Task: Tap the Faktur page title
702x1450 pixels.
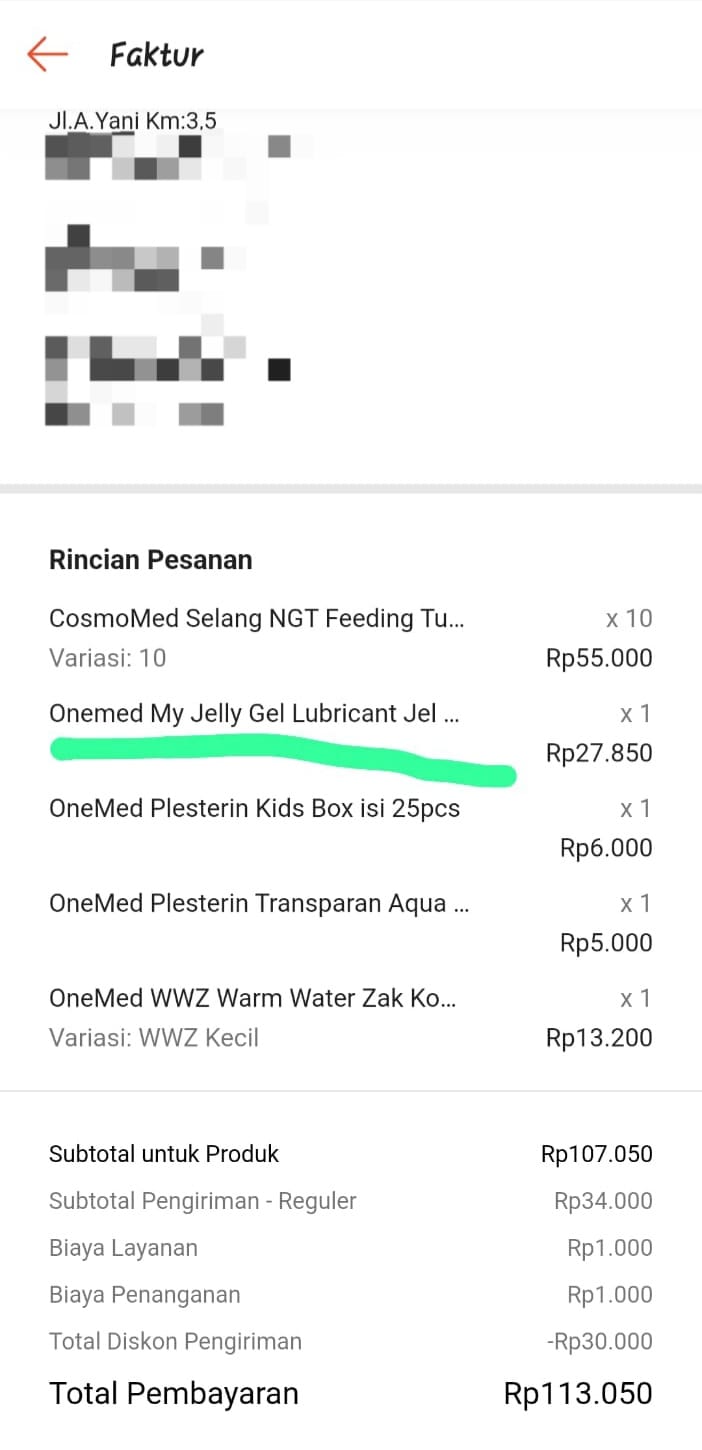Action: (156, 55)
